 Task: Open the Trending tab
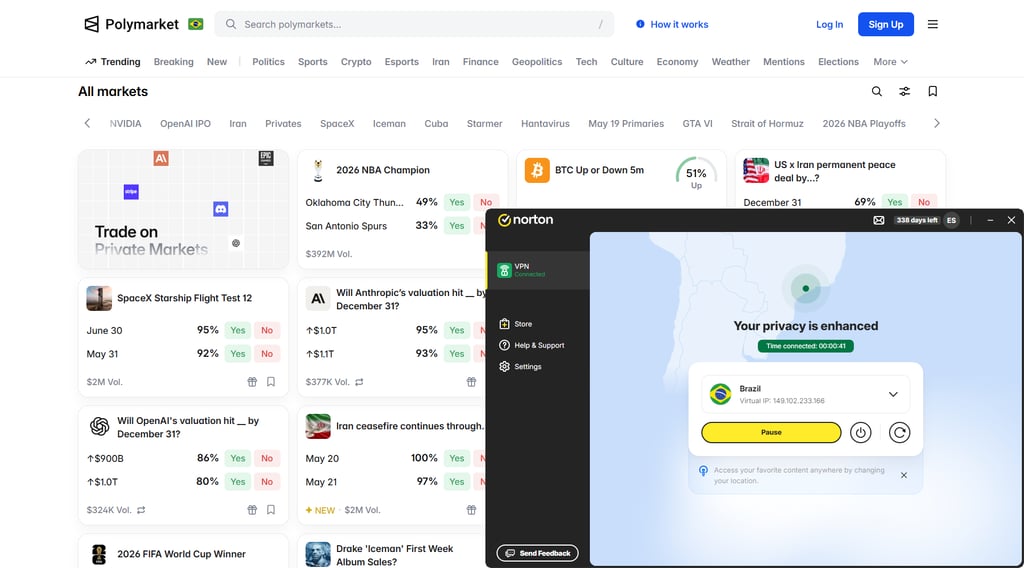[112, 62]
